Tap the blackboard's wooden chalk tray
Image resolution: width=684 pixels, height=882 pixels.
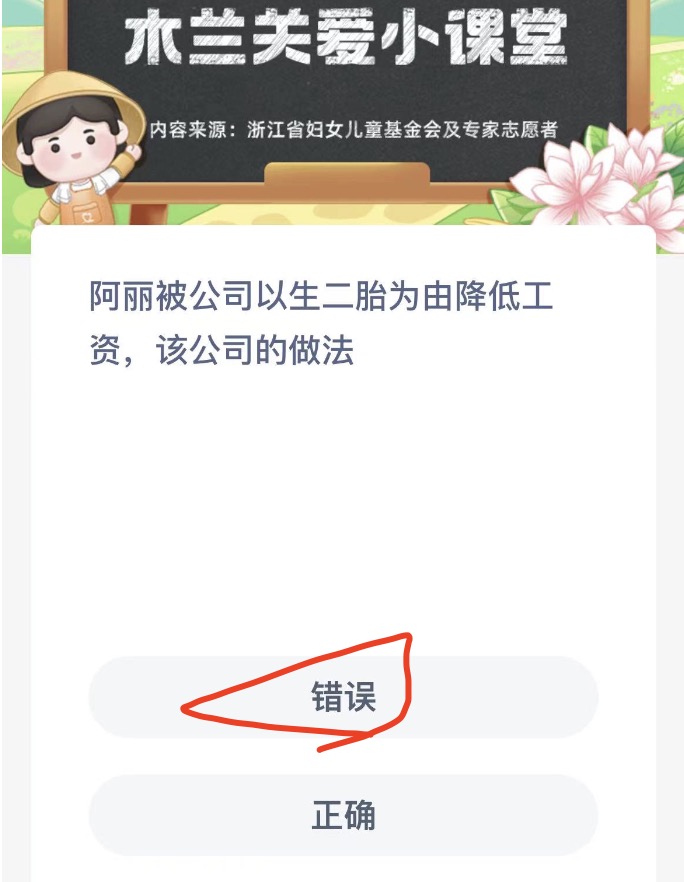(x=346, y=174)
